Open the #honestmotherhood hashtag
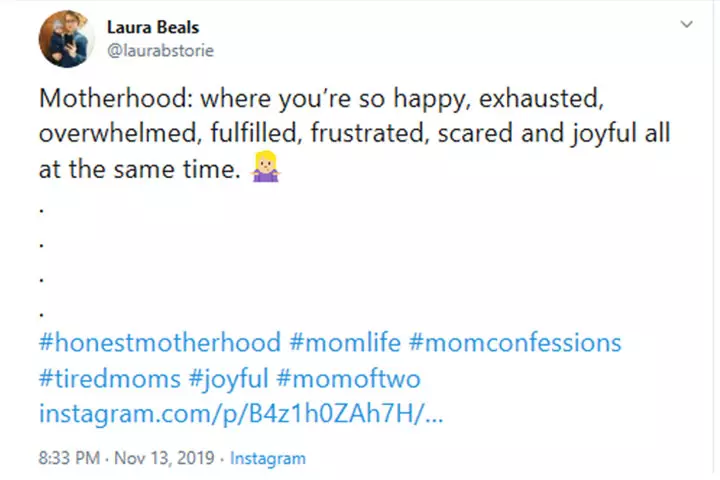Image resolution: width=720 pixels, height=480 pixels. coord(159,343)
